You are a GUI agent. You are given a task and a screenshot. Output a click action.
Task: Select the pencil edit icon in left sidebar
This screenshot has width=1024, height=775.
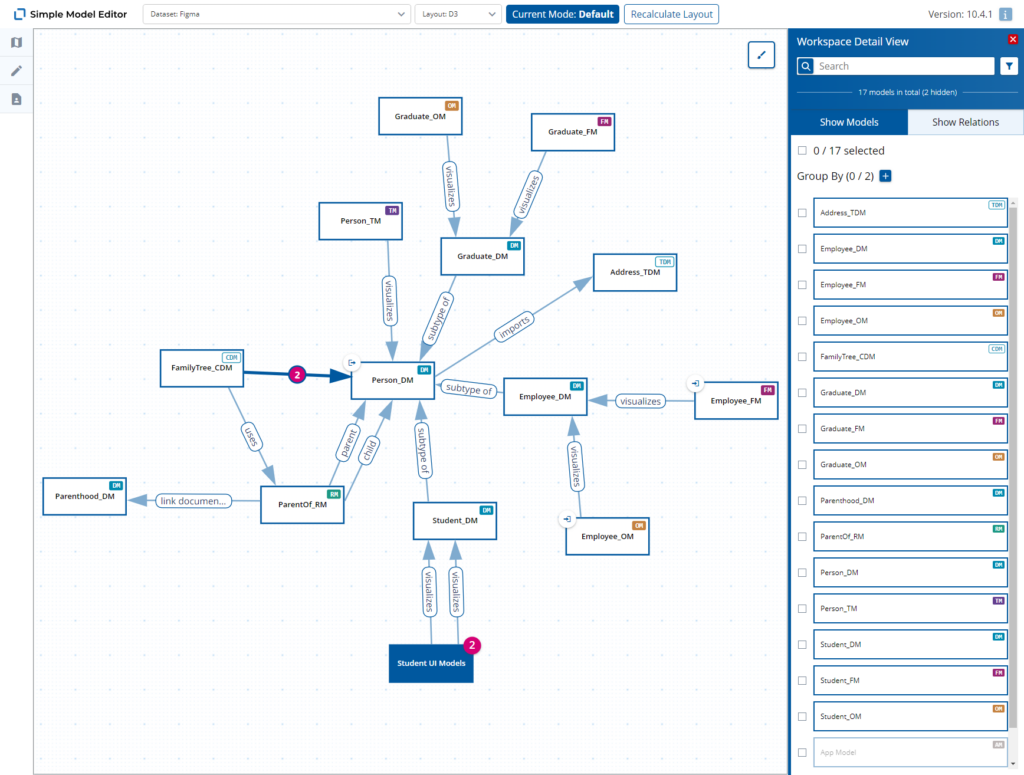16,71
